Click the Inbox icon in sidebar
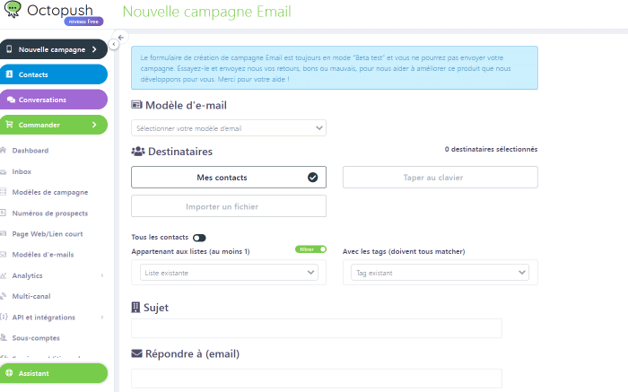The image size is (628, 392). [3, 171]
